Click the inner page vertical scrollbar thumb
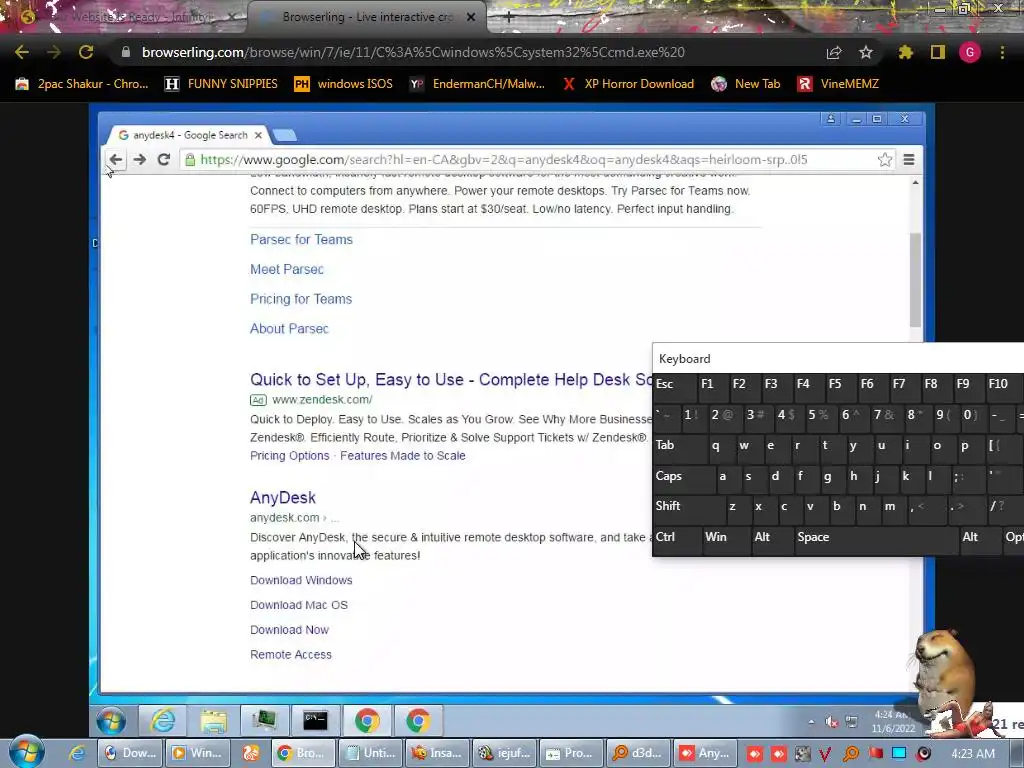 [916, 280]
